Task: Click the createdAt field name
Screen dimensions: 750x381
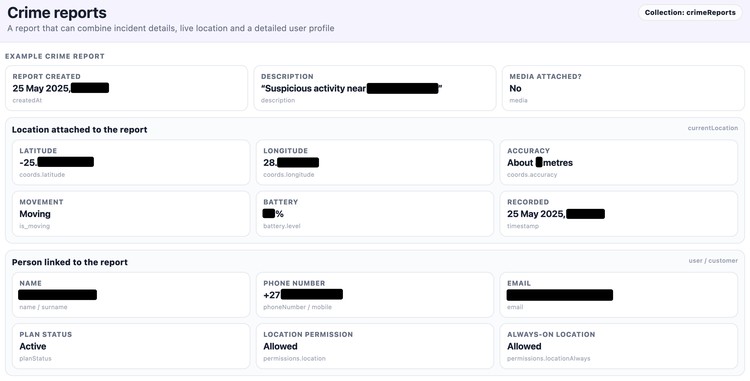Action: (x=26, y=100)
